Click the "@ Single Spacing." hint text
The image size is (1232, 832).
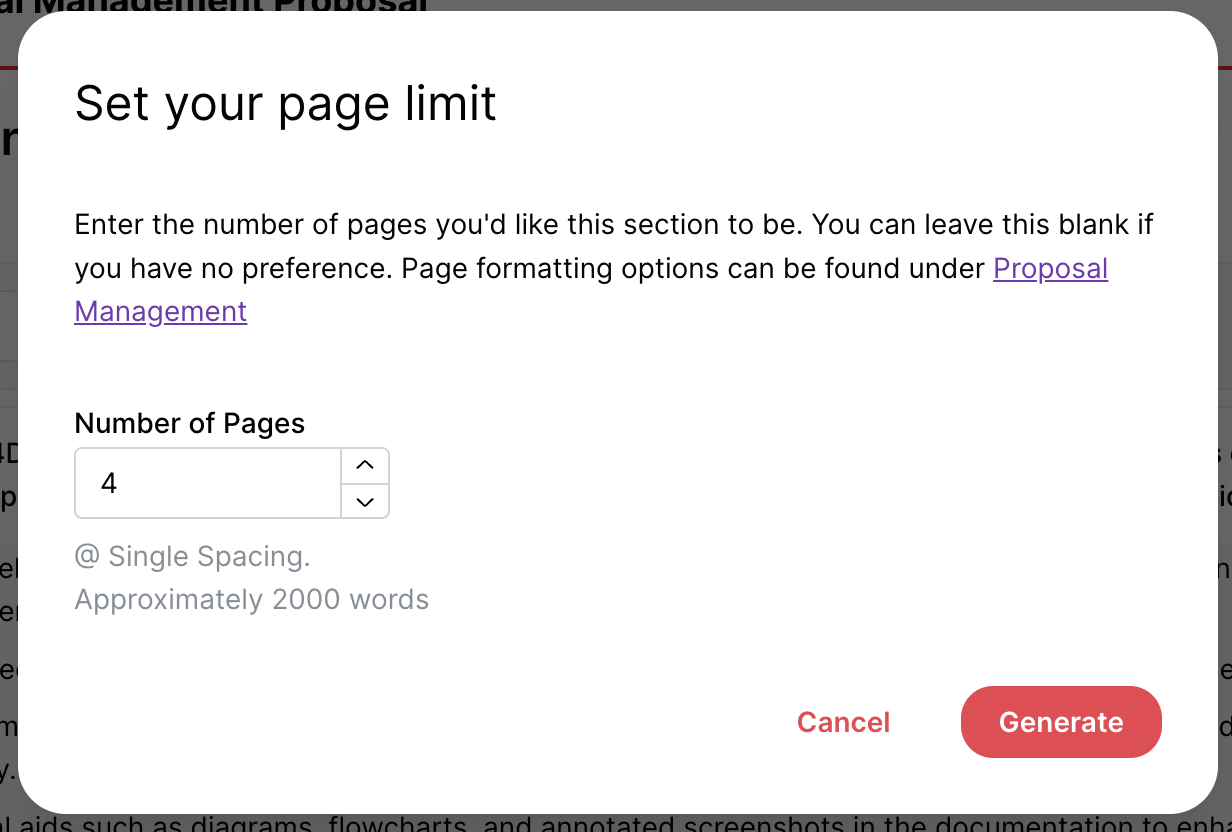click(x=192, y=556)
